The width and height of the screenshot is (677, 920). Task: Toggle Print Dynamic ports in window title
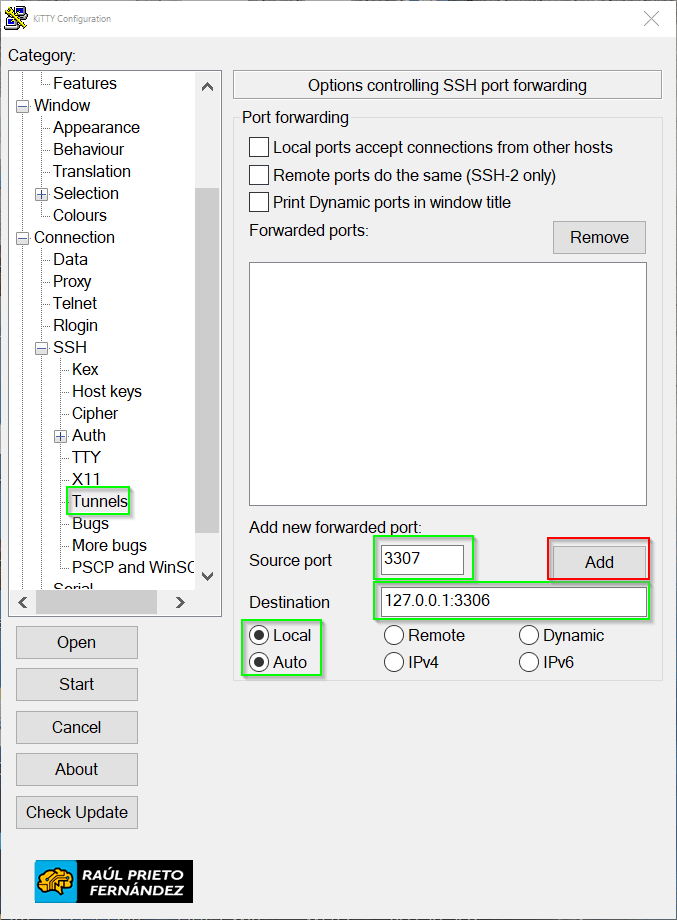pos(259,202)
